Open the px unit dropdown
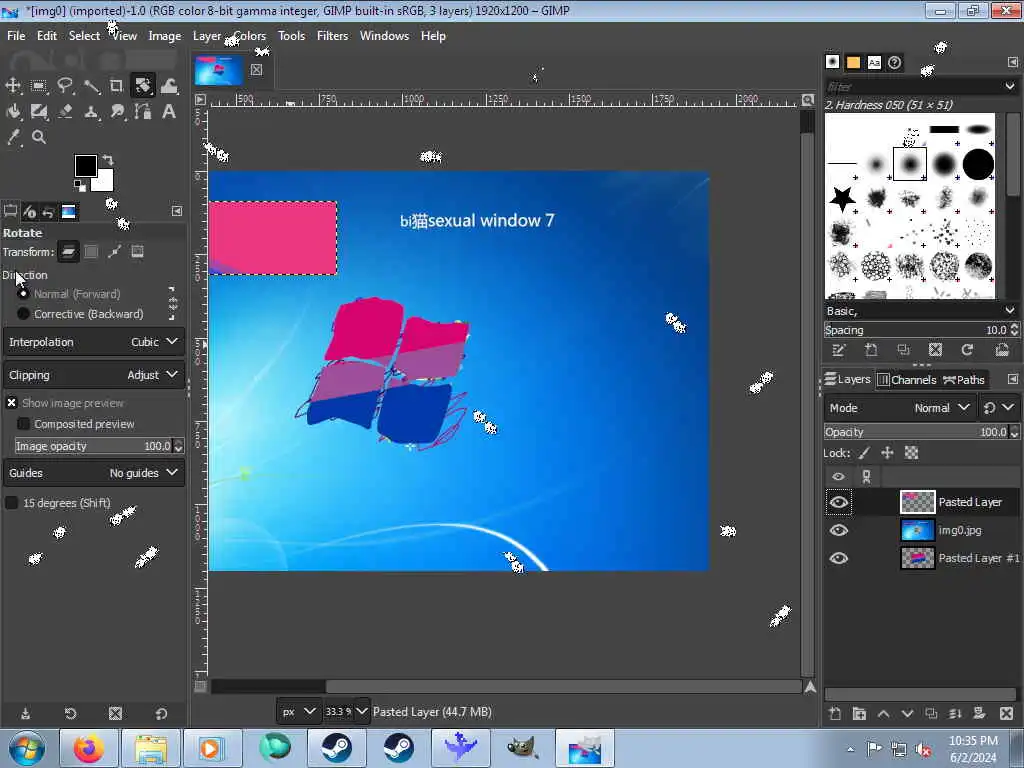 (x=298, y=712)
